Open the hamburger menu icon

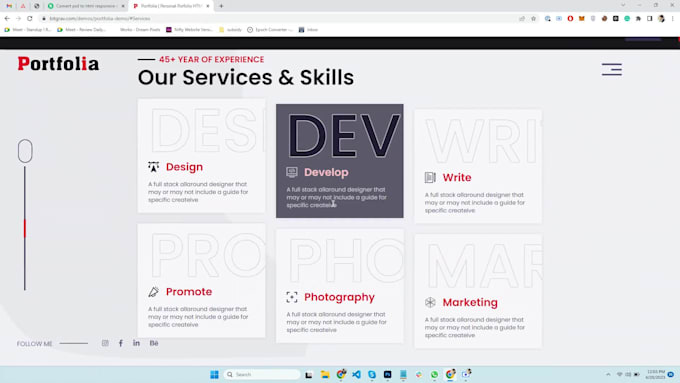[611, 69]
